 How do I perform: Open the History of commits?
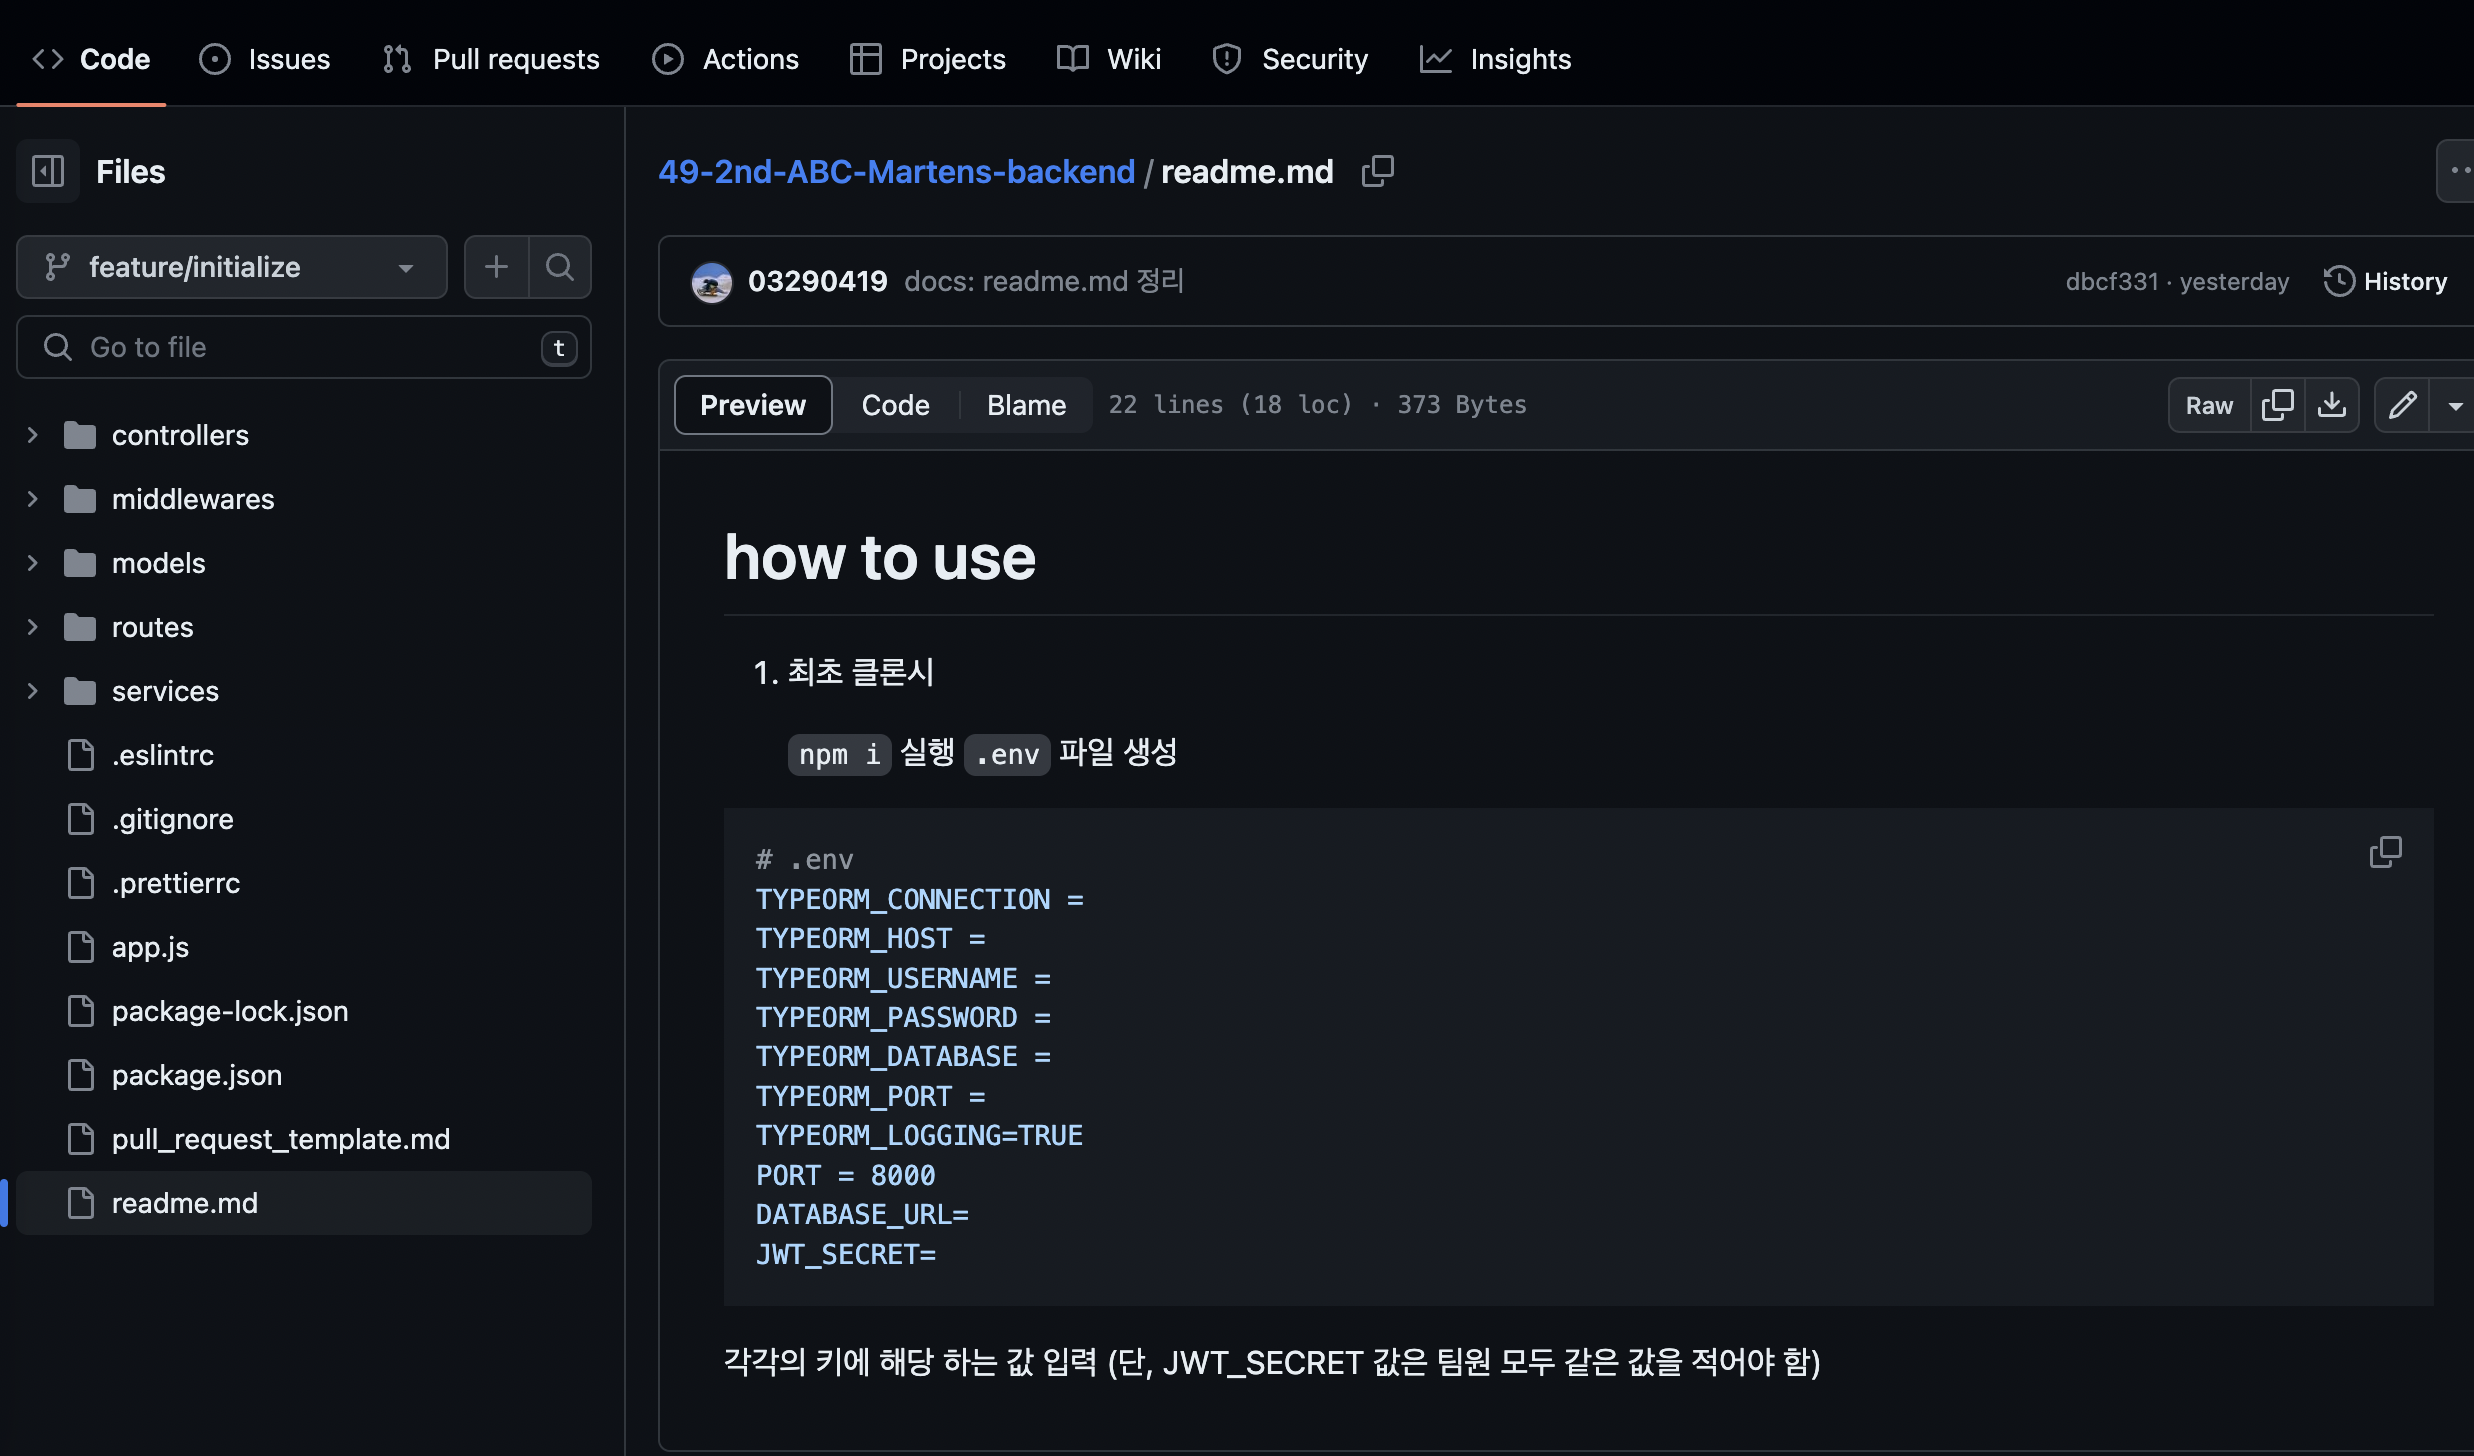(2385, 281)
